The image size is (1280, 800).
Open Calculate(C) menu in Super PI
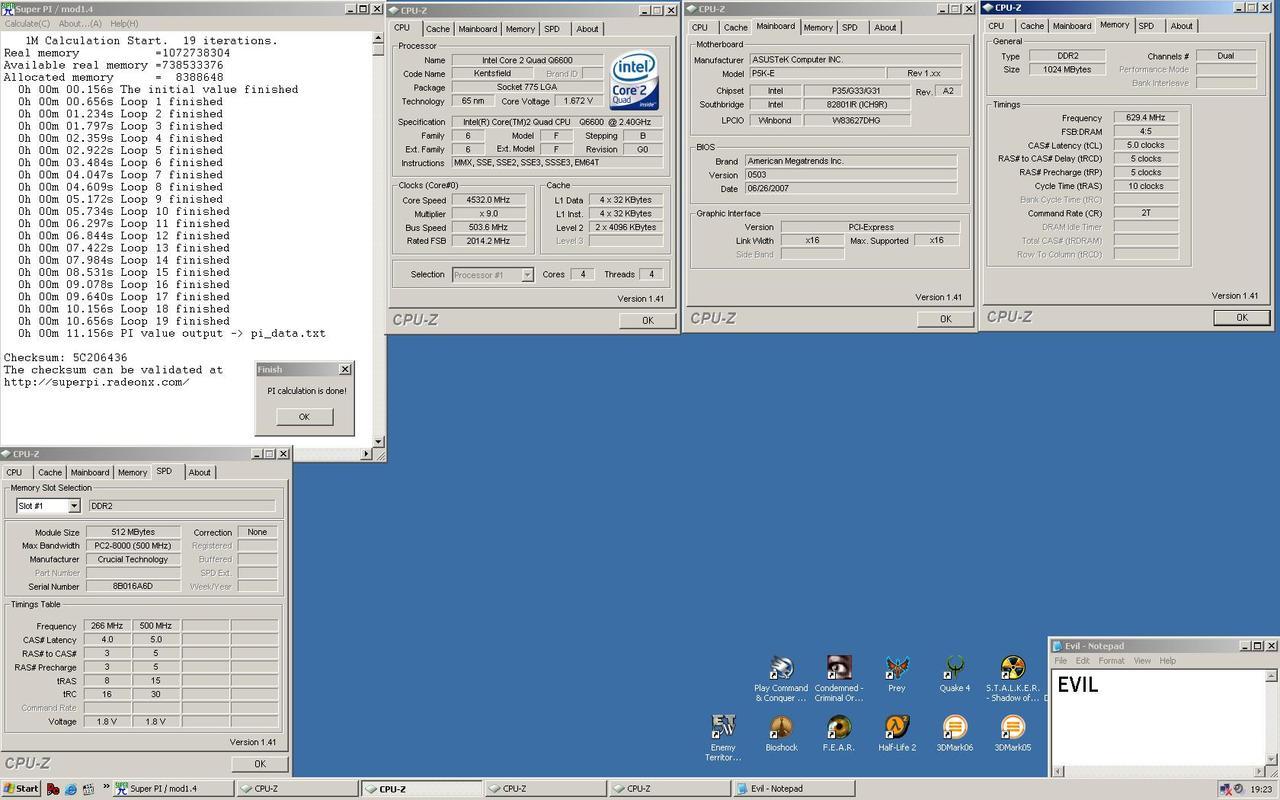point(27,23)
